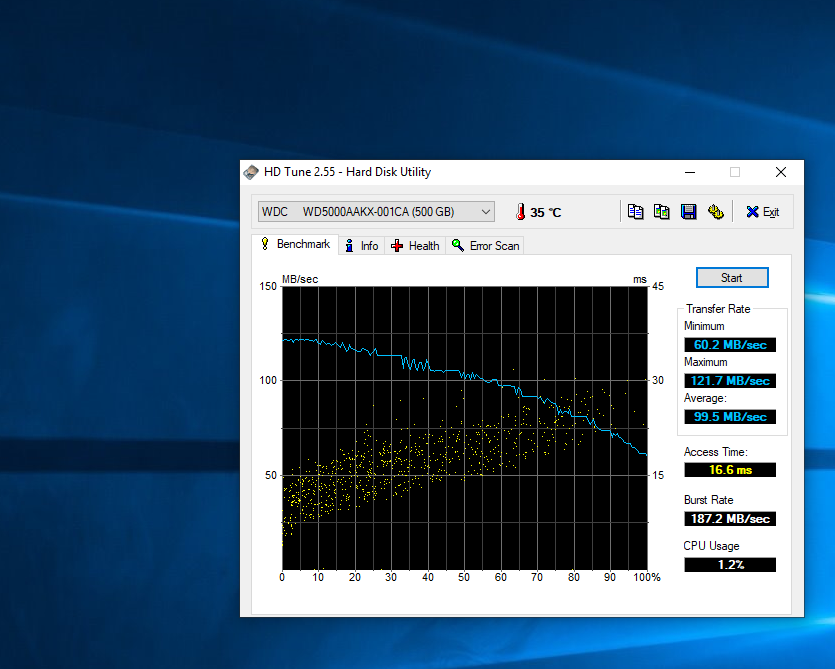Click the CPU Usage 1.2% readout
835x669 pixels.
pyautogui.click(x=730, y=565)
